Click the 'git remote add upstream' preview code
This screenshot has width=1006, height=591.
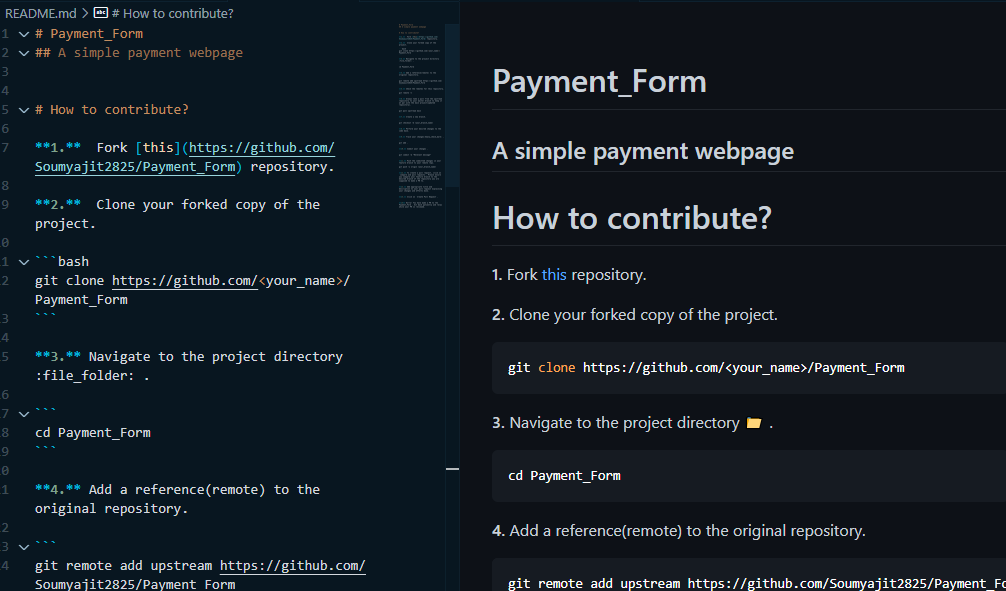(x=757, y=583)
